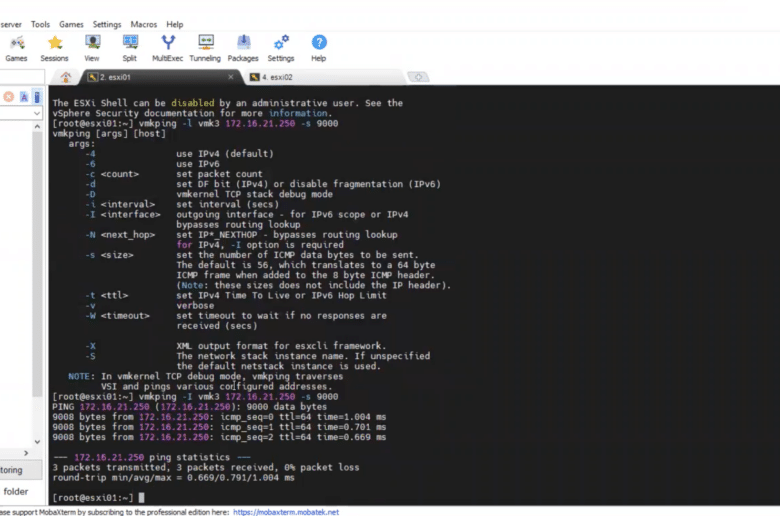Click the sidebar scroll right chevron

26,453
